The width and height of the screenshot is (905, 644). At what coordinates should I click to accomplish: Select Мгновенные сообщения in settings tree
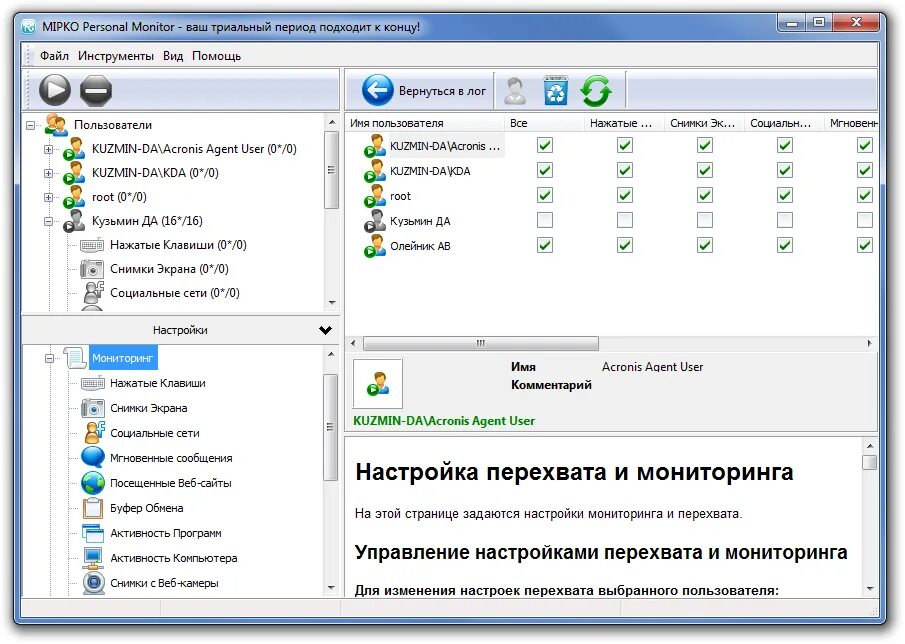171,458
